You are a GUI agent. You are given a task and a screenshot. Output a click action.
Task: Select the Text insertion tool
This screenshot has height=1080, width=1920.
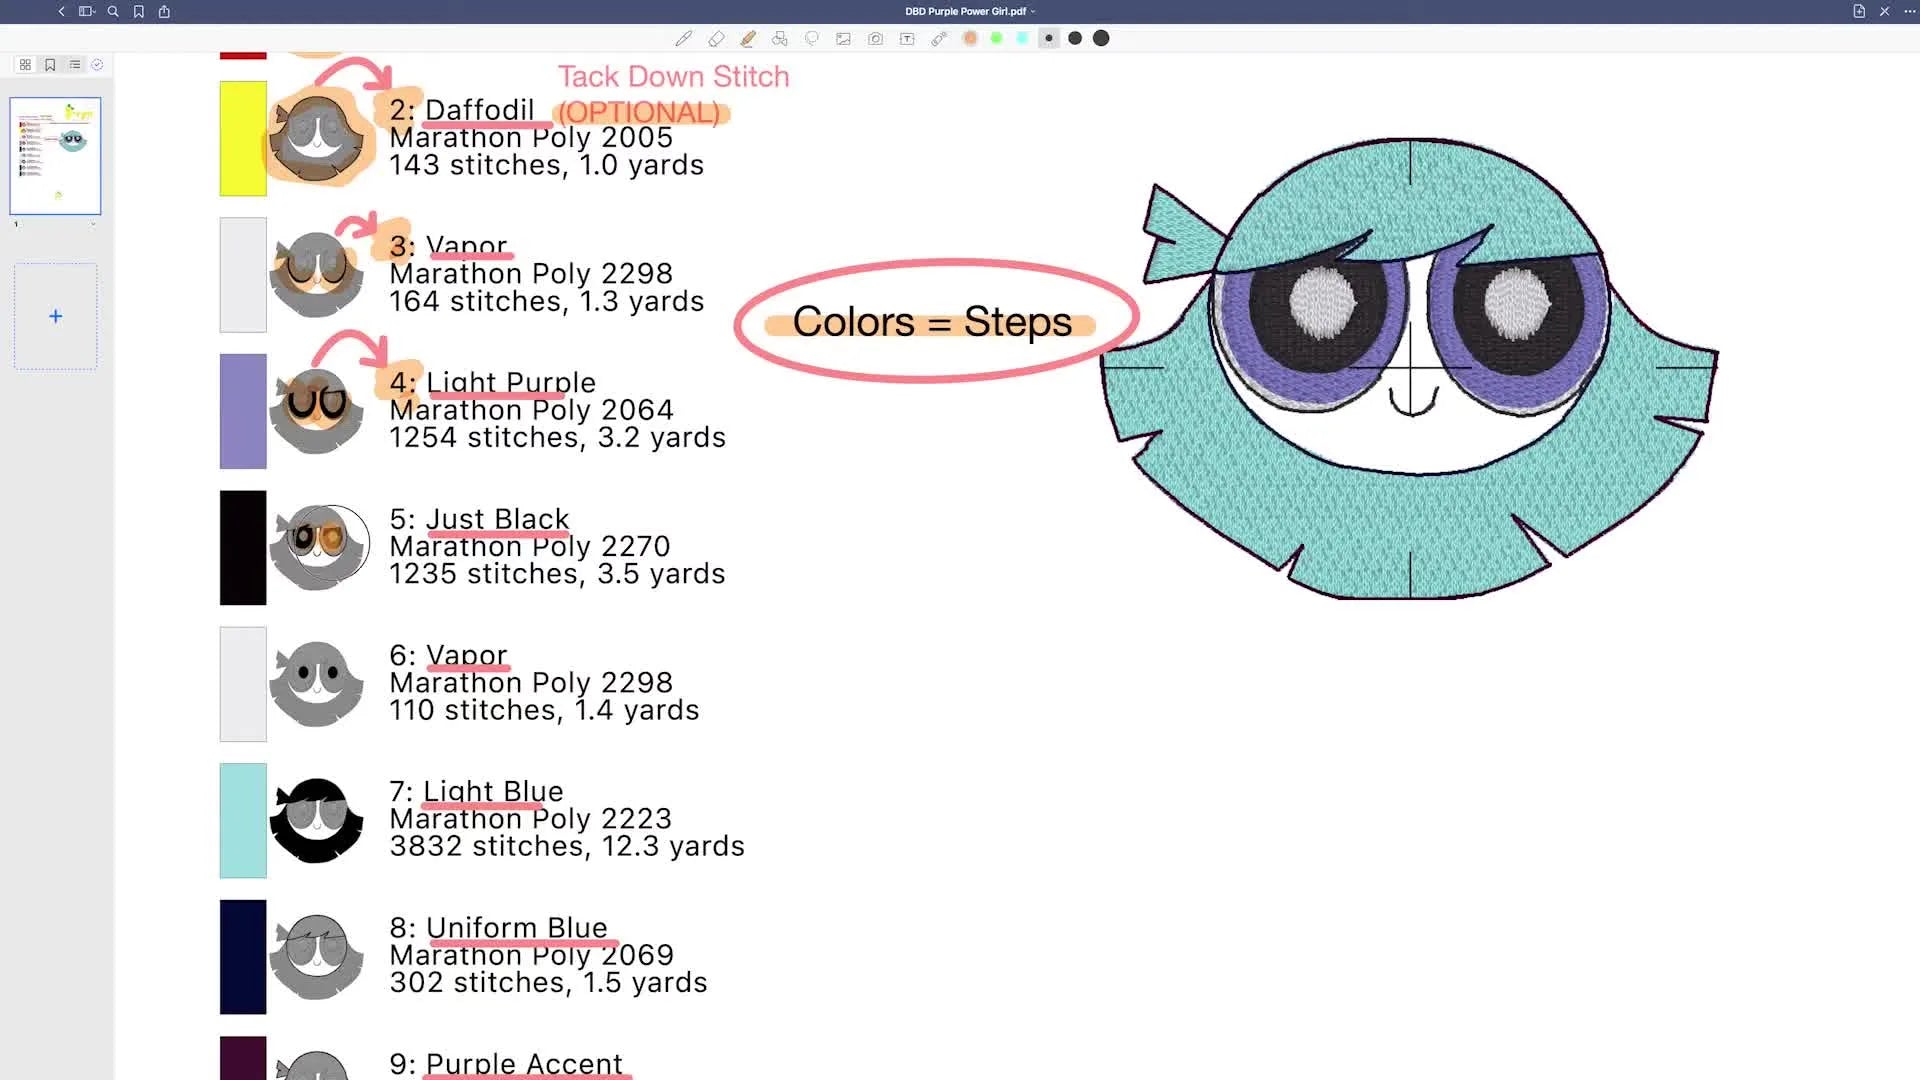(x=907, y=38)
